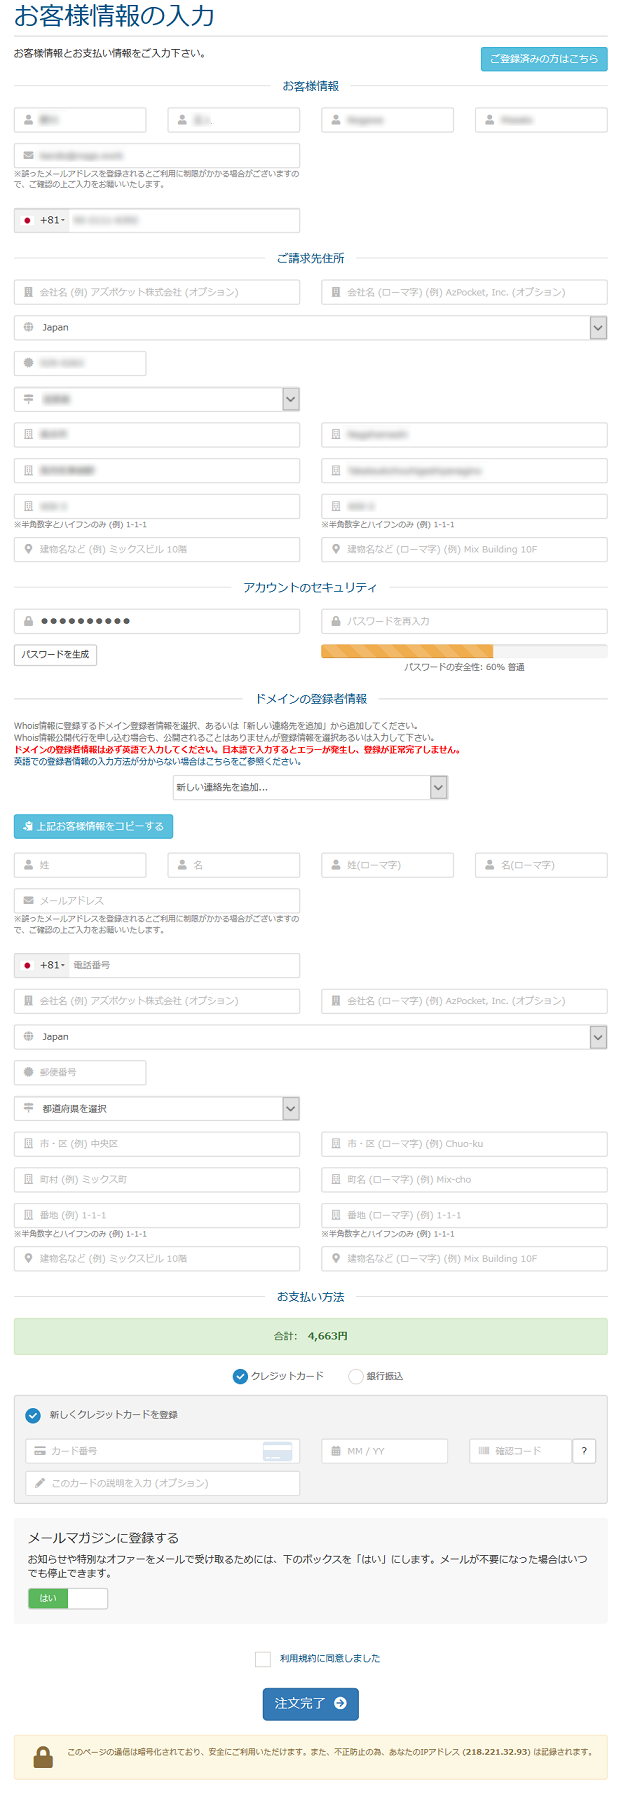Image resolution: width=621 pixels, height=1796 pixels.
Task: Select the クレジットカード payment option
Action: pyautogui.click(x=240, y=1376)
